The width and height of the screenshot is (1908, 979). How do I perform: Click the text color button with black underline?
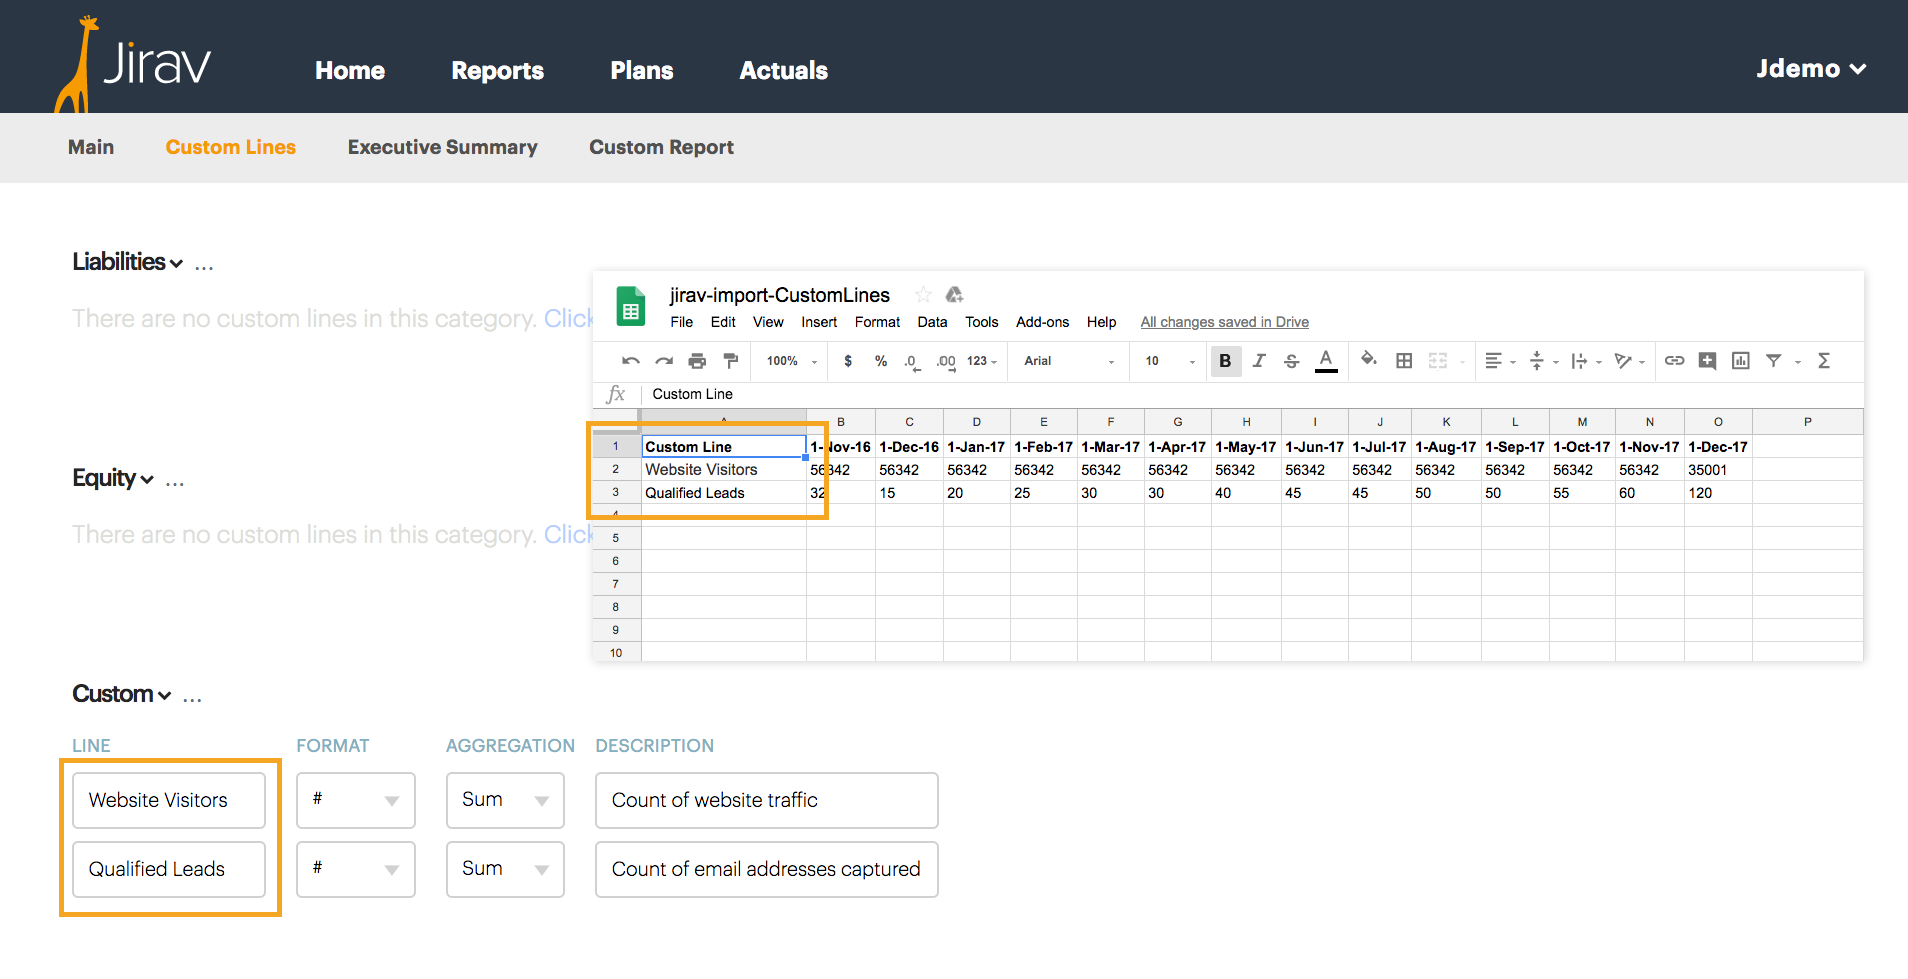click(x=1326, y=361)
